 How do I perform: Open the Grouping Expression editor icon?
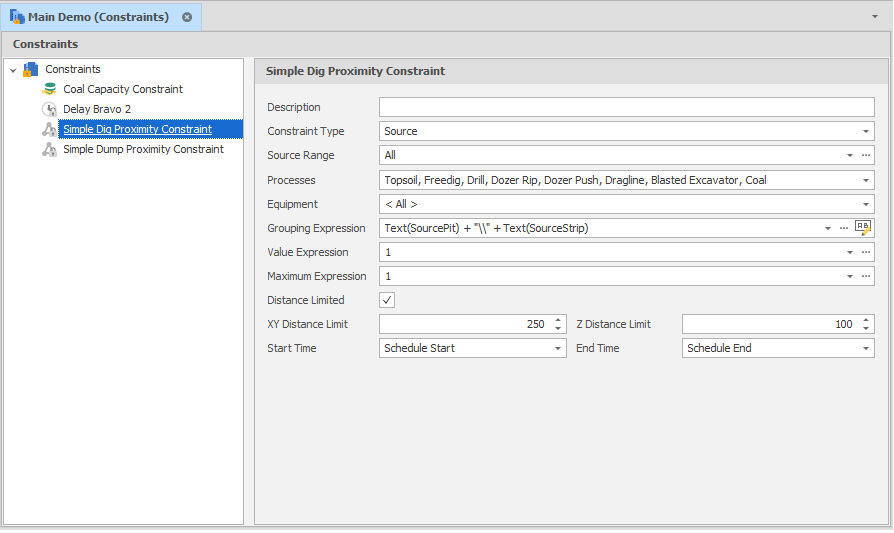(x=864, y=227)
